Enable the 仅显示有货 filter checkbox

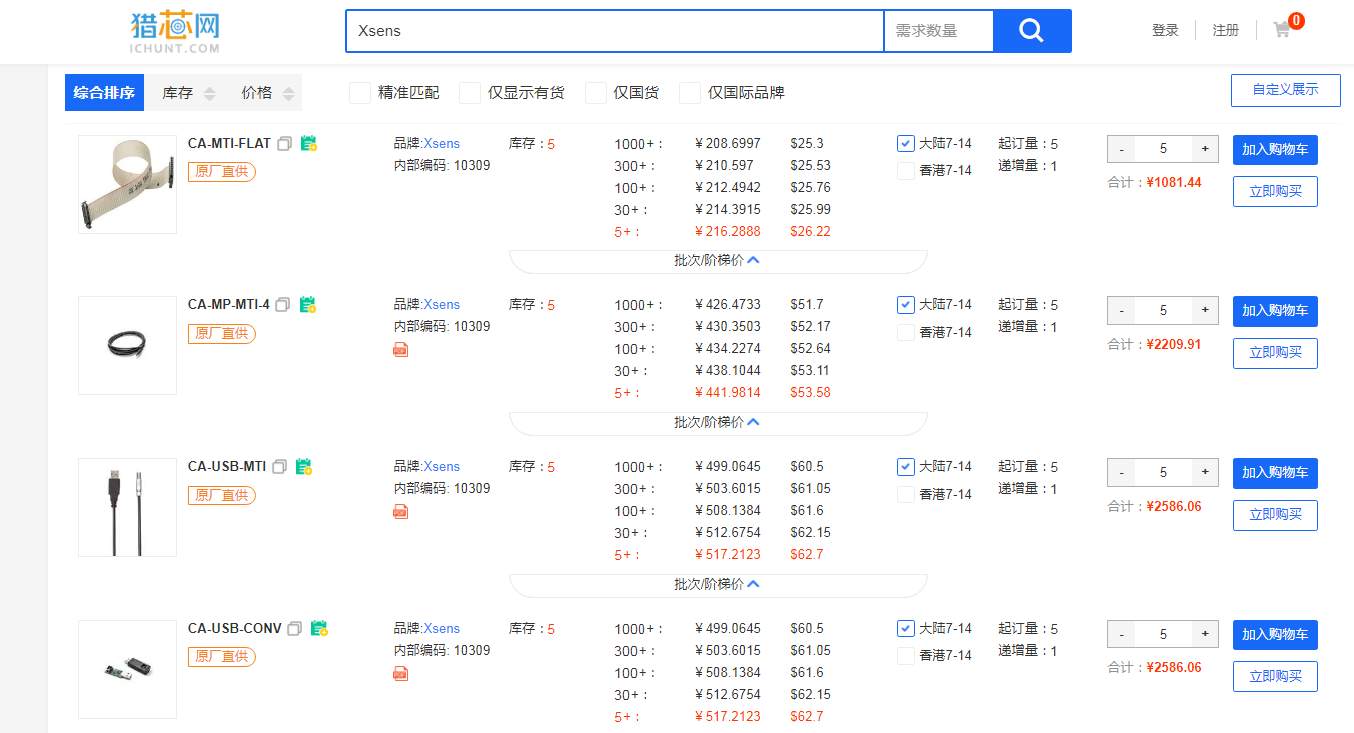coord(470,93)
